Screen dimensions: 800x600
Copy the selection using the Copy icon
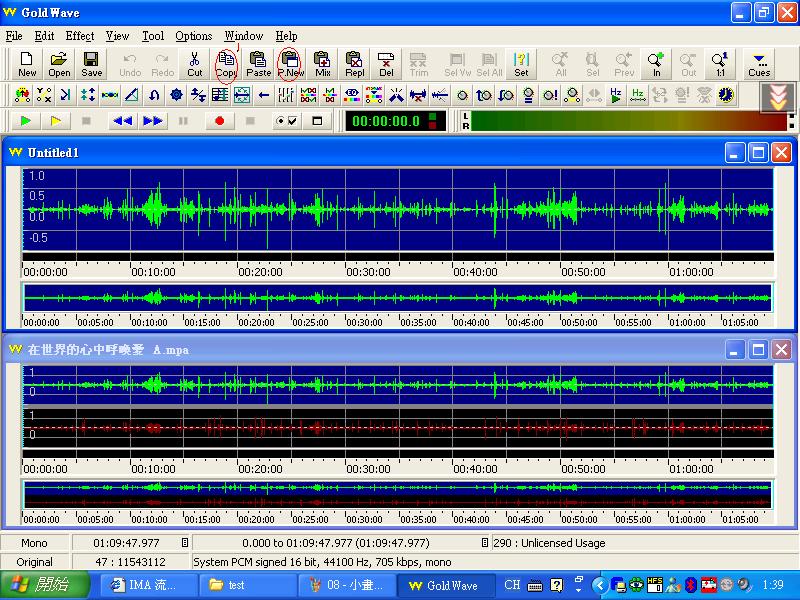point(227,64)
